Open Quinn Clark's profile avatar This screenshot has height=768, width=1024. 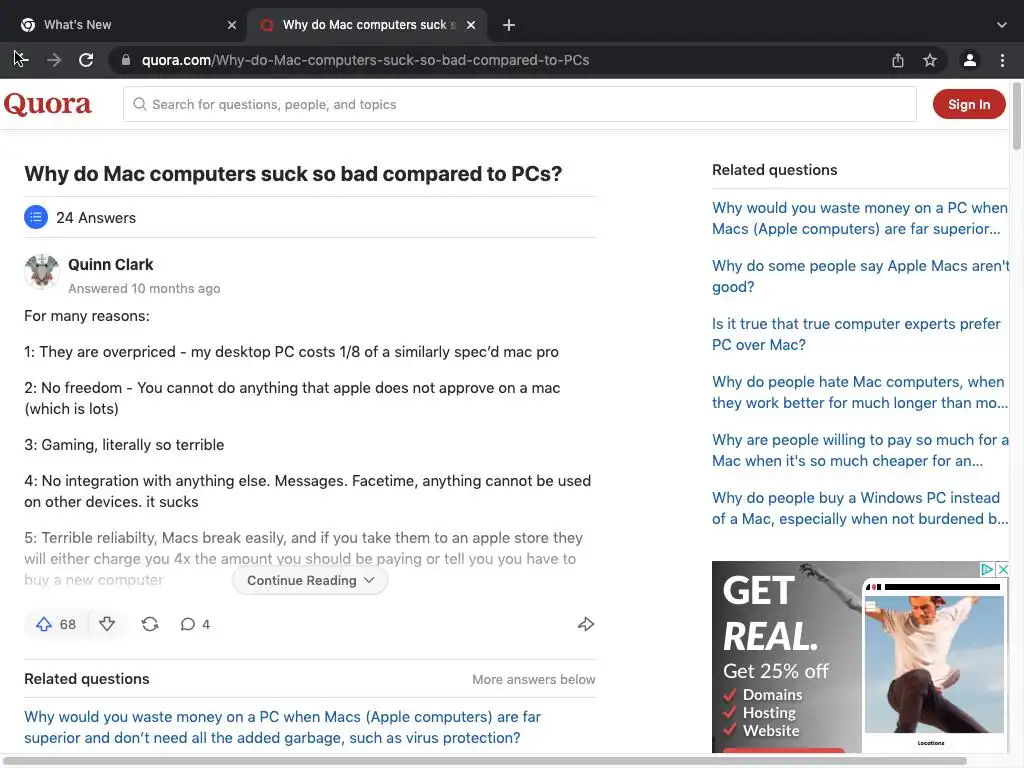[x=42, y=272]
